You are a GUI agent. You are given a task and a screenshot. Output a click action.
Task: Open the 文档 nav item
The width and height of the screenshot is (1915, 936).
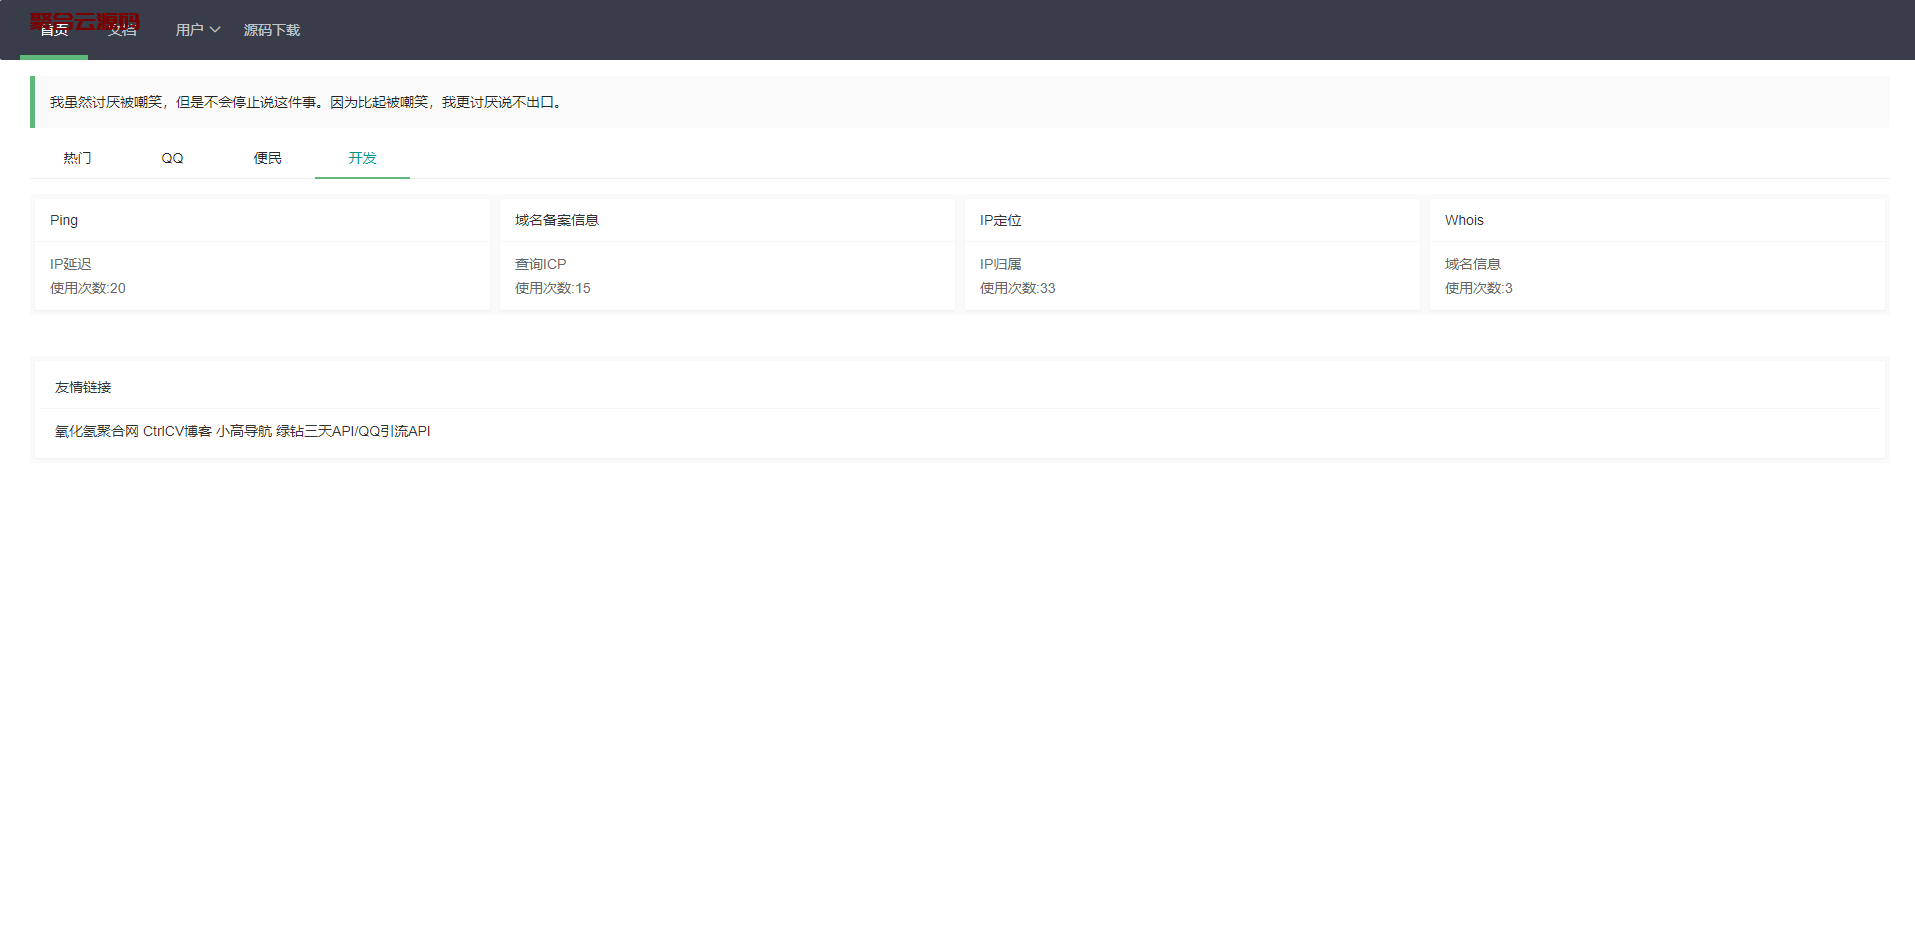[x=122, y=30]
